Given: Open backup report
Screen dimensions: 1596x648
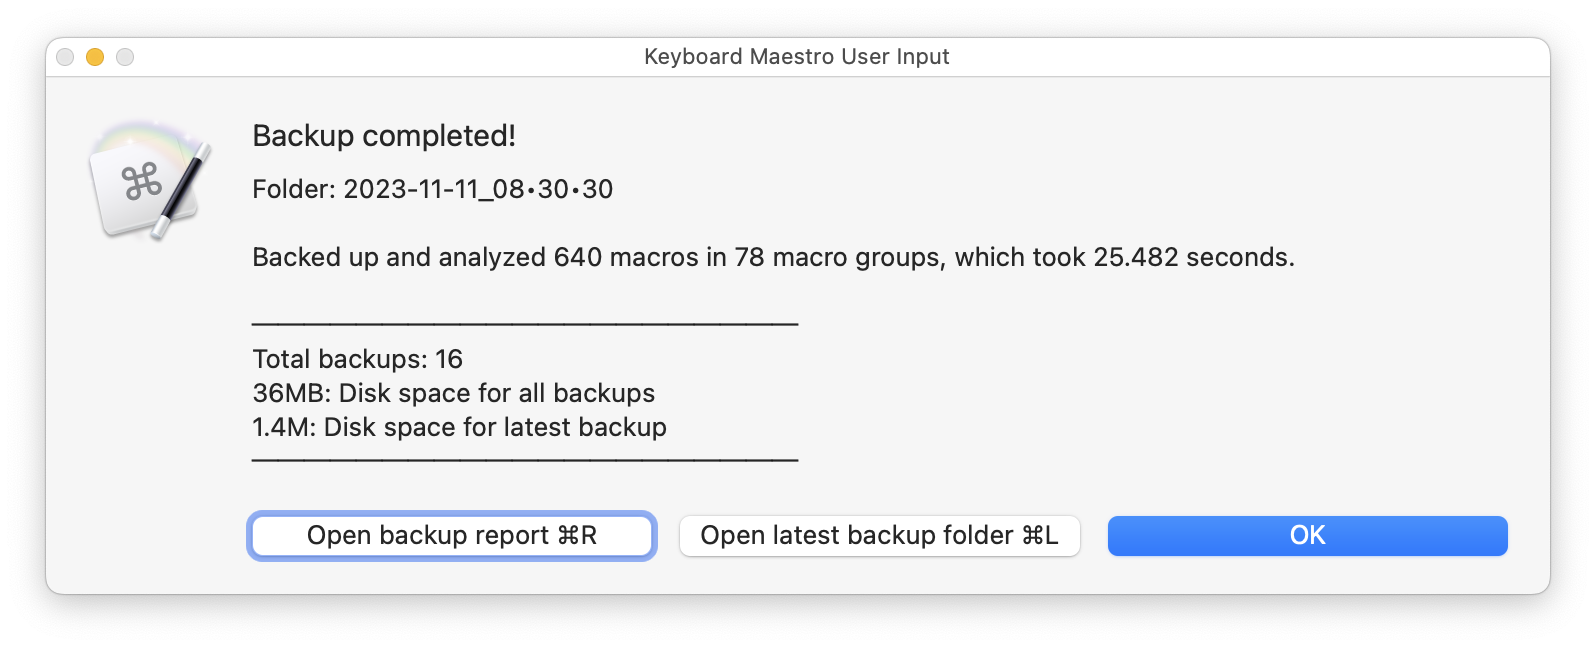Looking at the screenshot, I should pos(452,535).
